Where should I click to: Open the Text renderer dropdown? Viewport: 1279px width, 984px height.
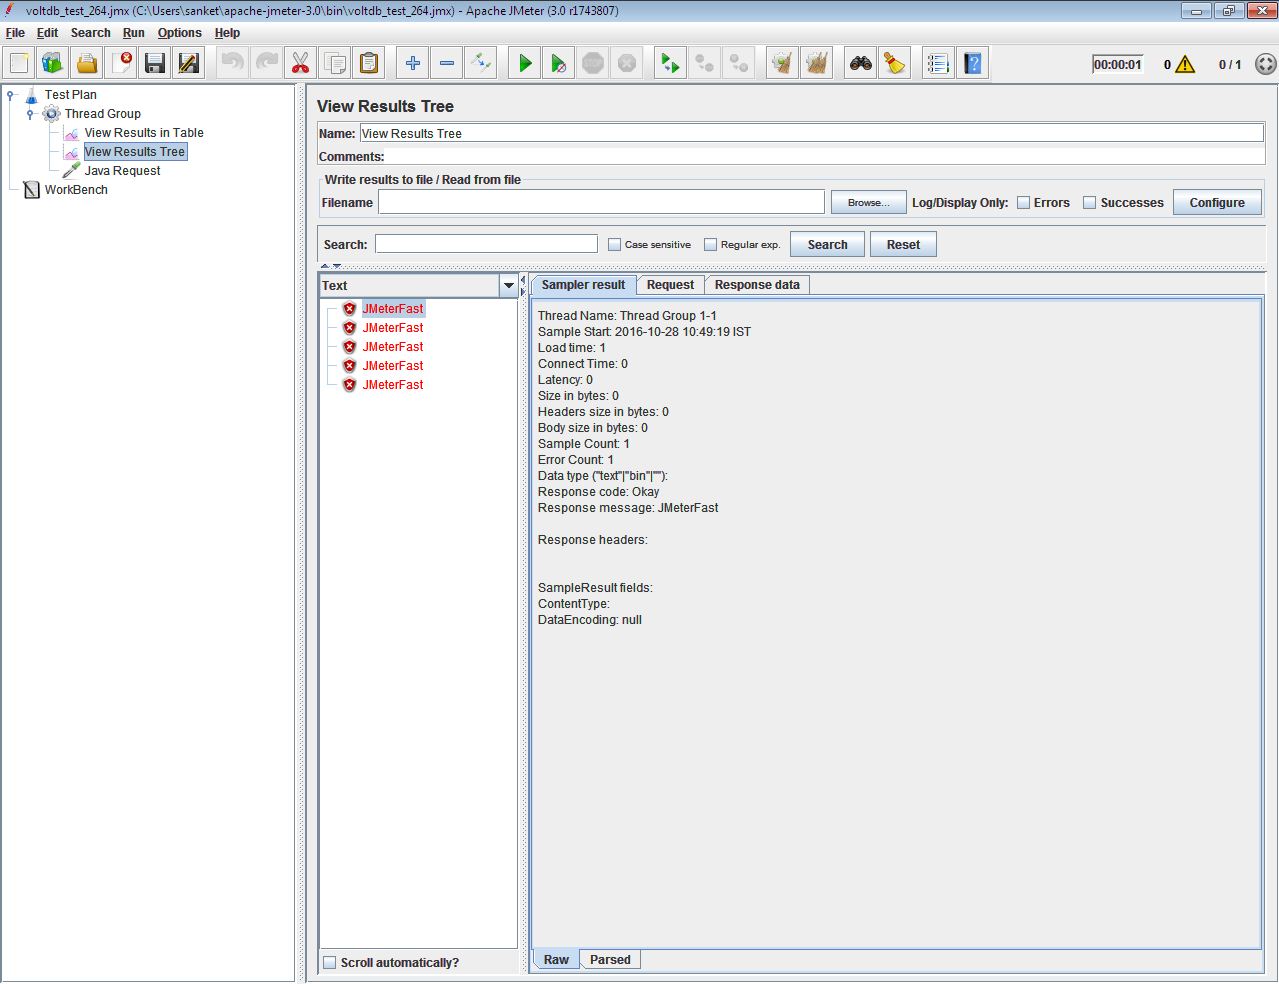pyautogui.click(x=508, y=285)
